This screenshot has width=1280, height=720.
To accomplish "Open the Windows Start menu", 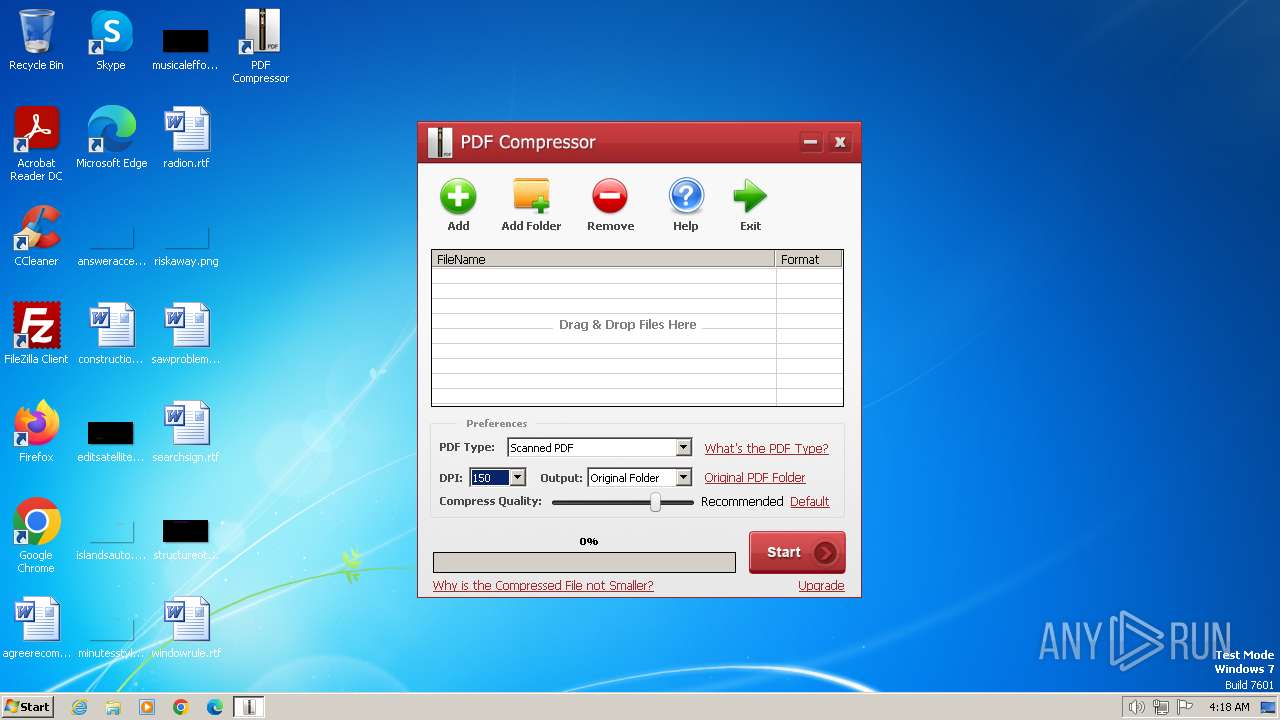I will 27,707.
